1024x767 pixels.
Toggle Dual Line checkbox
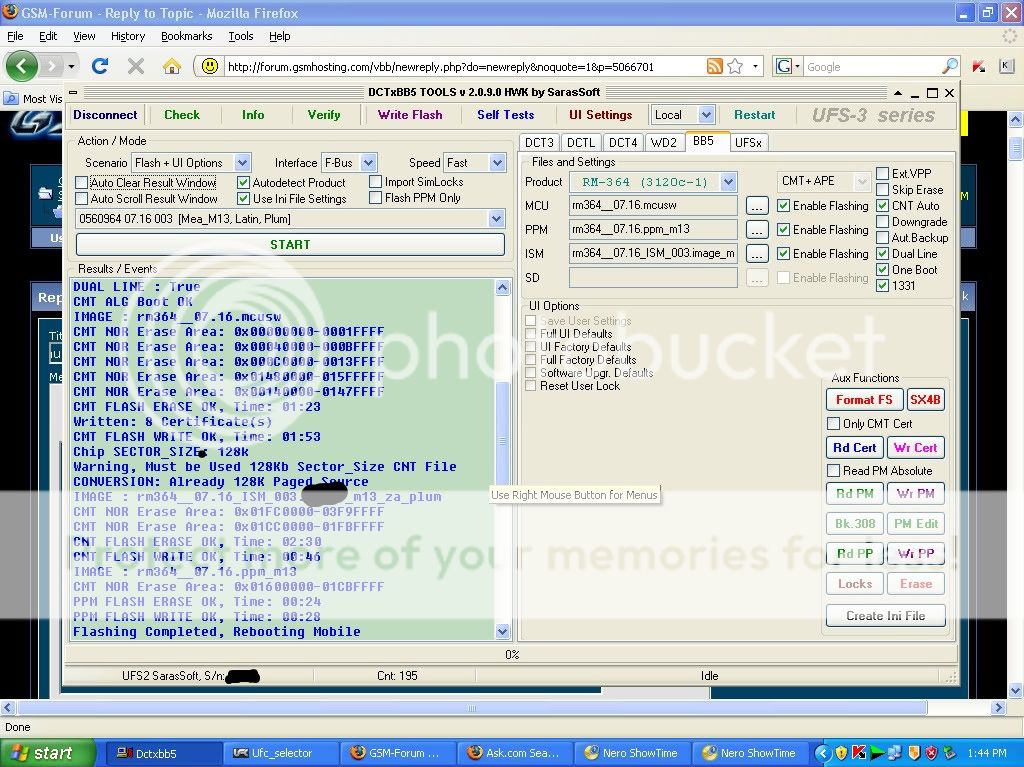[x=882, y=253]
